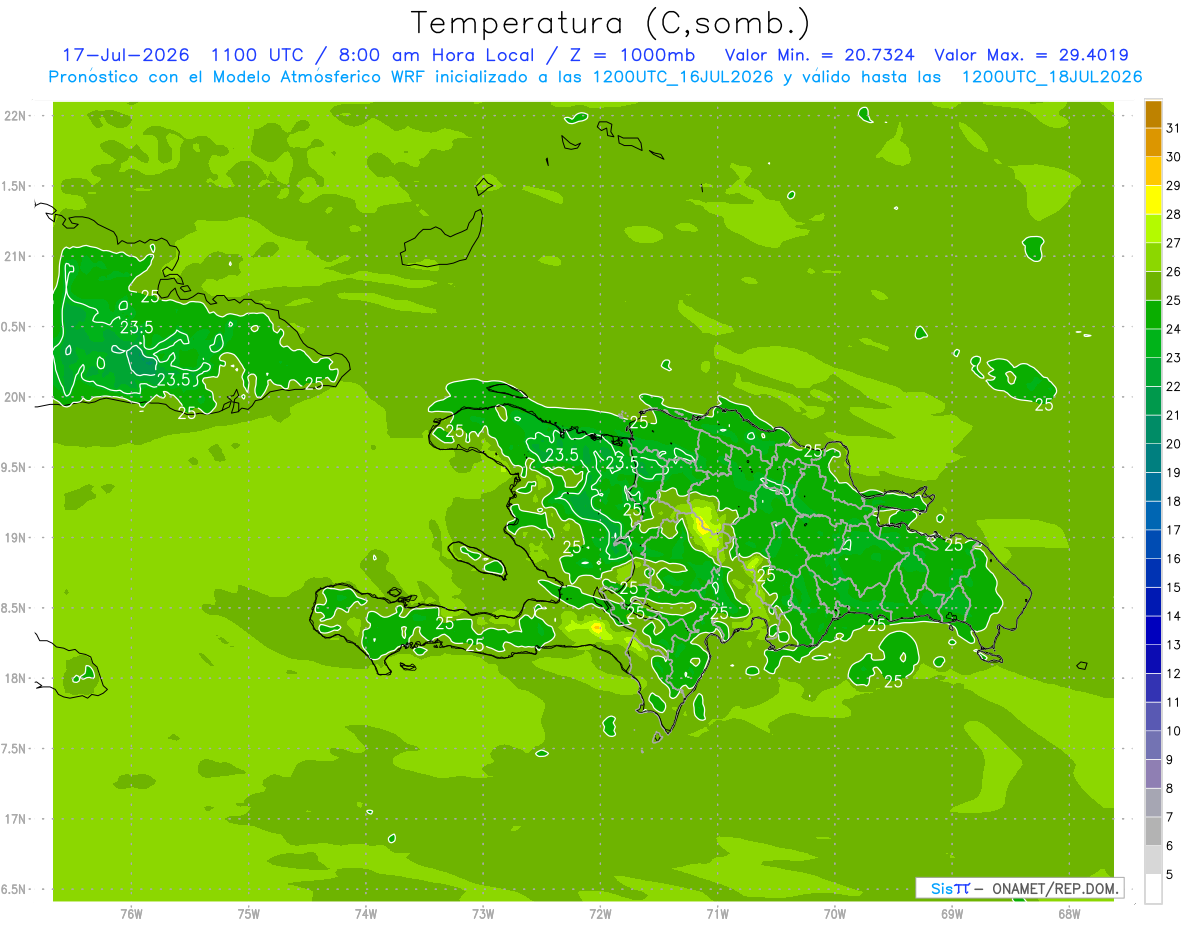Click the colorbar value label "15"
1200x927 pixels.
pyautogui.click(x=1173, y=588)
